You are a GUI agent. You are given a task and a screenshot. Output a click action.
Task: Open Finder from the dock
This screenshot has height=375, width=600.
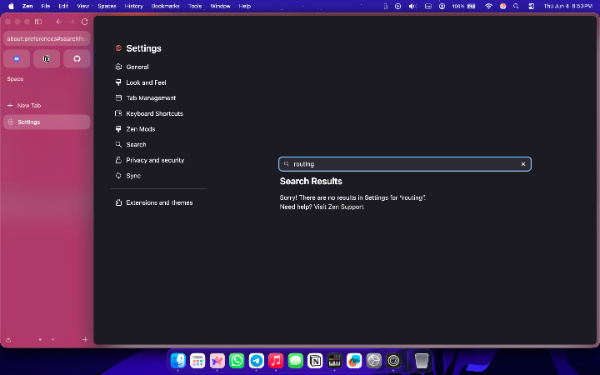click(178, 360)
